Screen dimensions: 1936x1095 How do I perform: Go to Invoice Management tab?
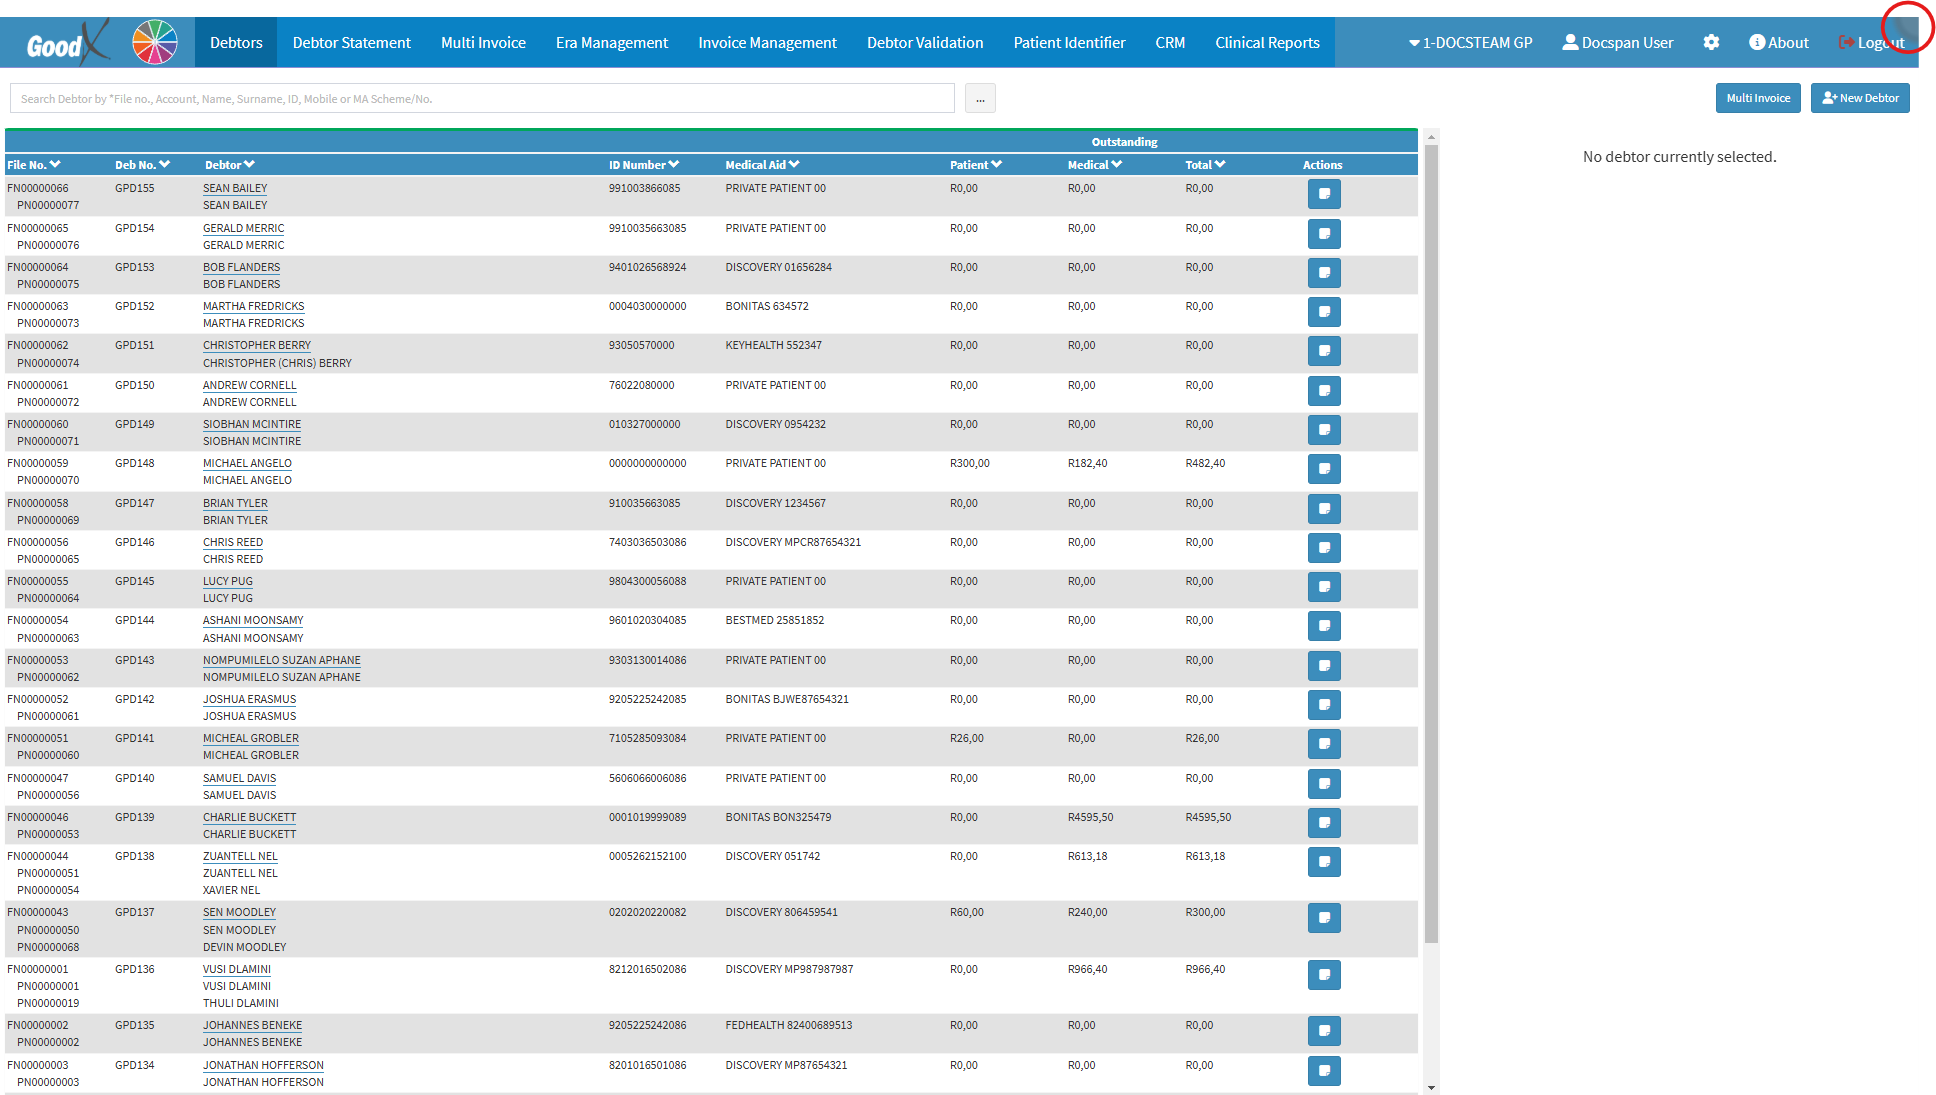[767, 43]
